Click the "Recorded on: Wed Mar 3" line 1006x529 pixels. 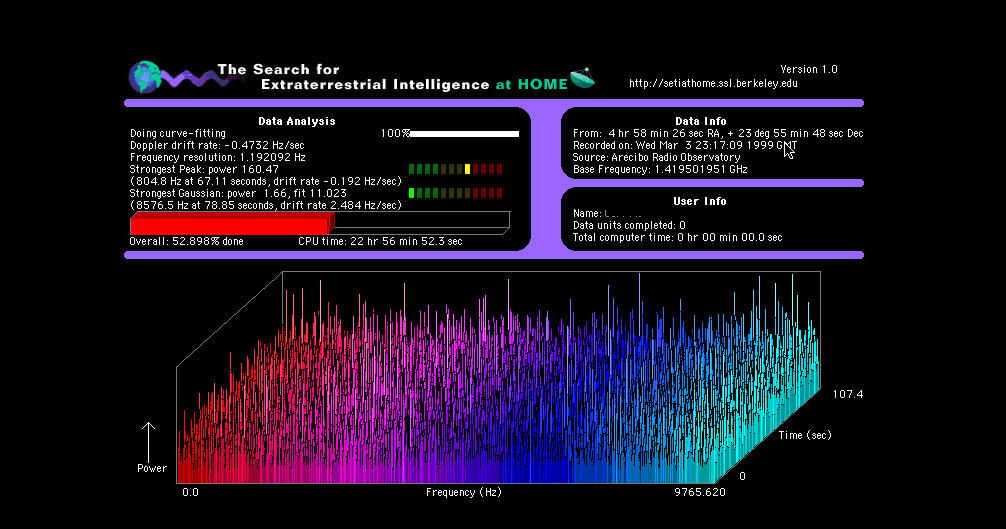click(685, 146)
